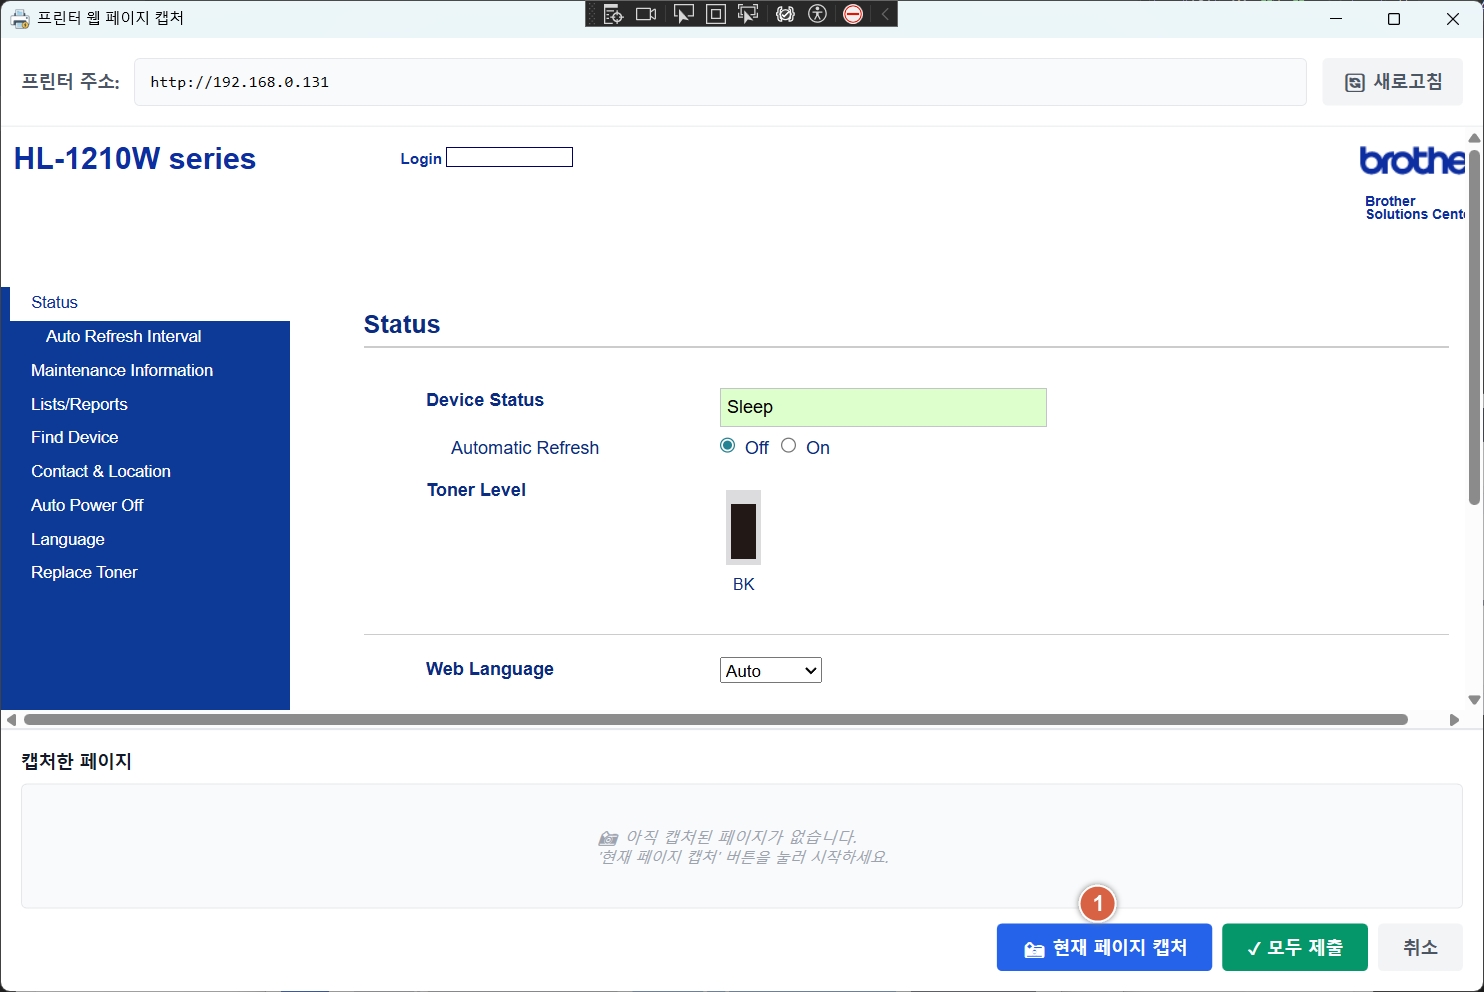Click the video camera icon in debug toolbar
1484x992 pixels.
click(x=646, y=14)
